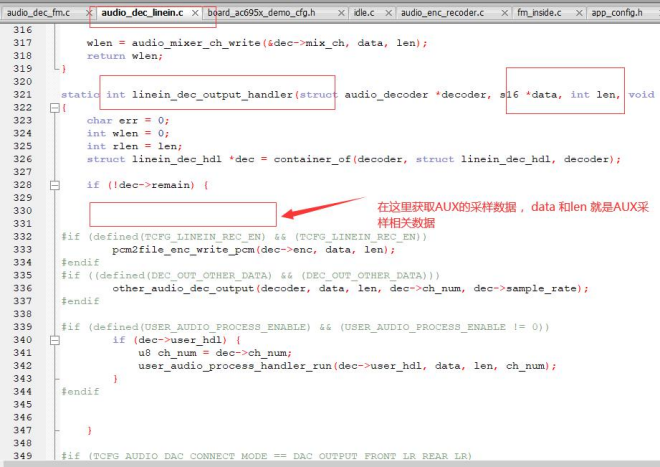Select the audio_dec_linein.c tab

coord(142,13)
